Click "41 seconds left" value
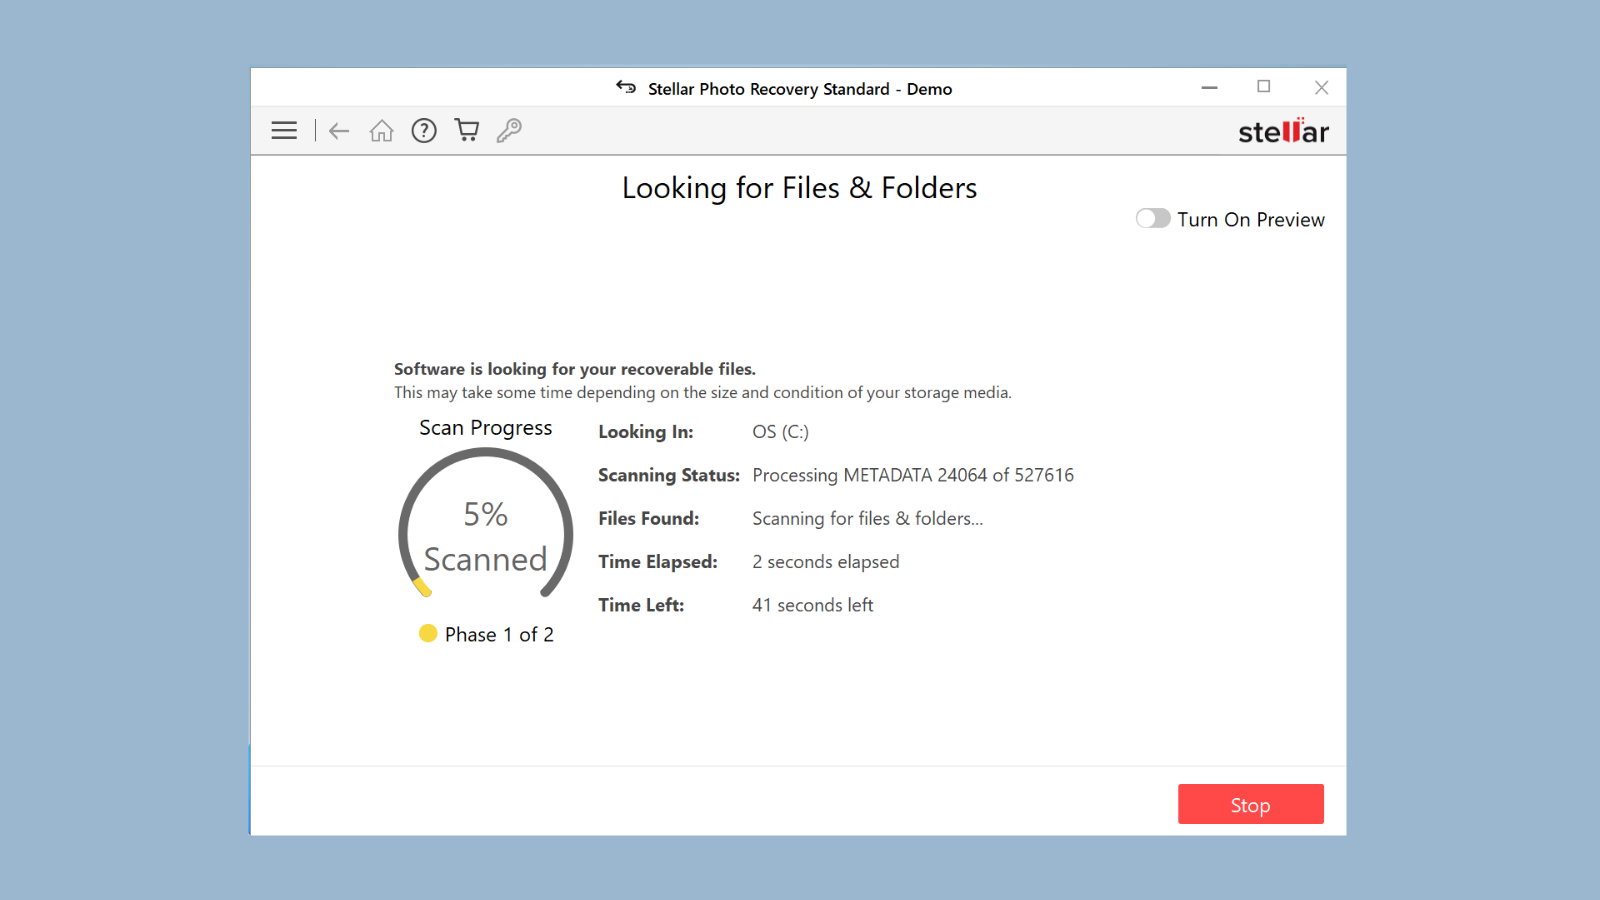 812,605
